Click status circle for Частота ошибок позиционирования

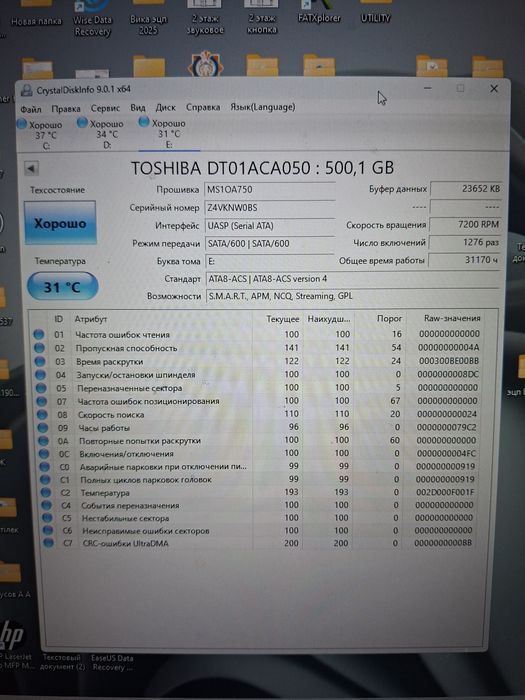coord(42,401)
